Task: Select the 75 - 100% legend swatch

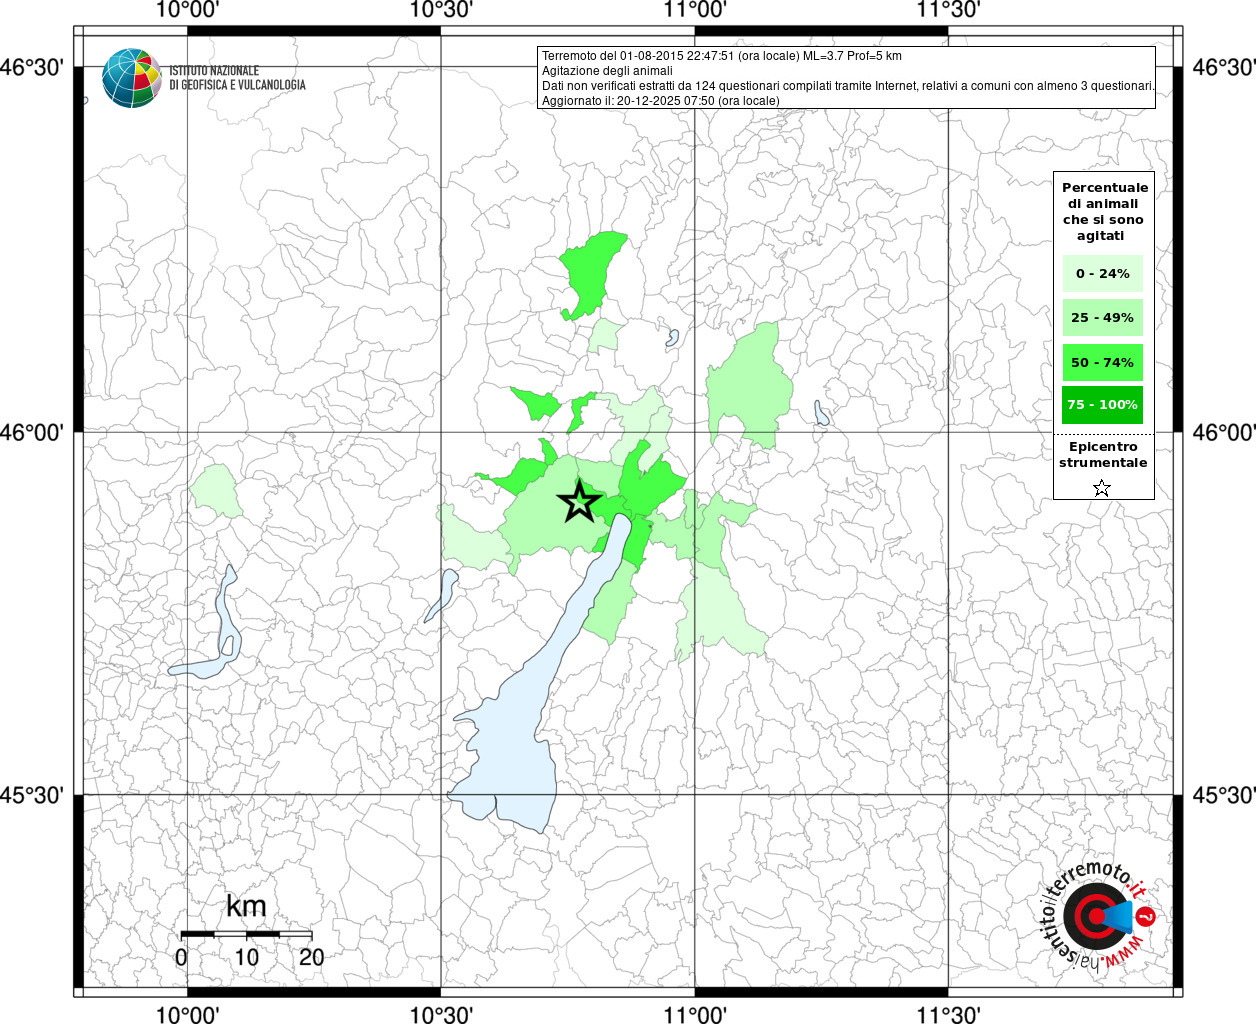Action: coord(1102,405)
